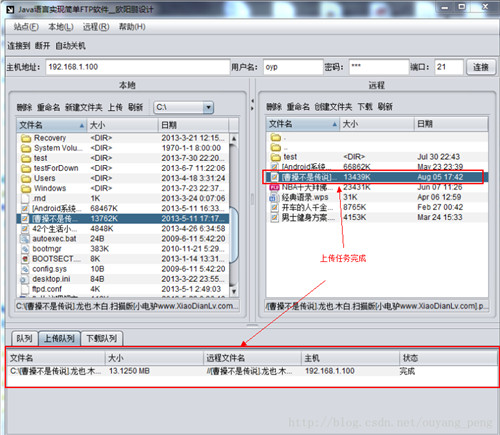Click the config.sys file icon
The height and width of the screenshot is (435, 500).
click(x=25, y=269)
